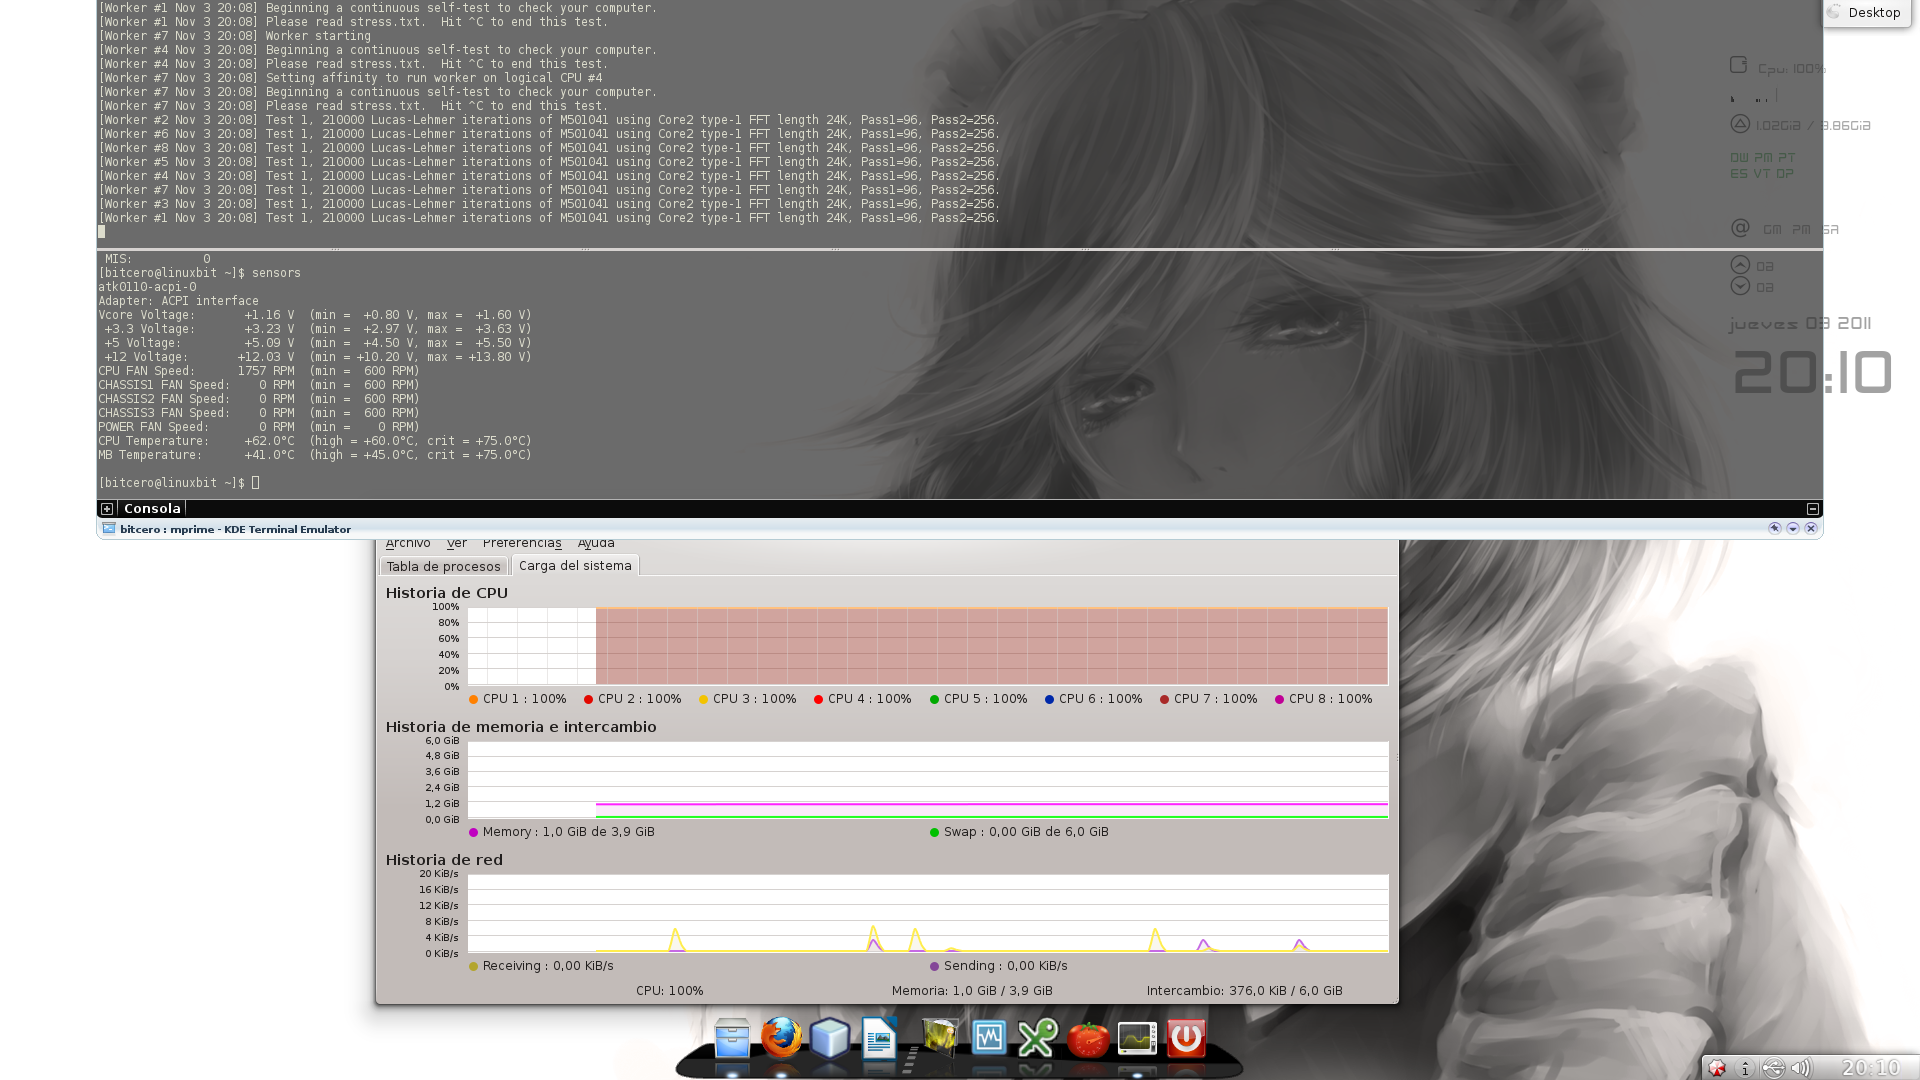Click the 'CPU FAN Speed: 1757 RPM' line
The width and height of the screenshot is (1920, 1080).
[x=259, y=371]
